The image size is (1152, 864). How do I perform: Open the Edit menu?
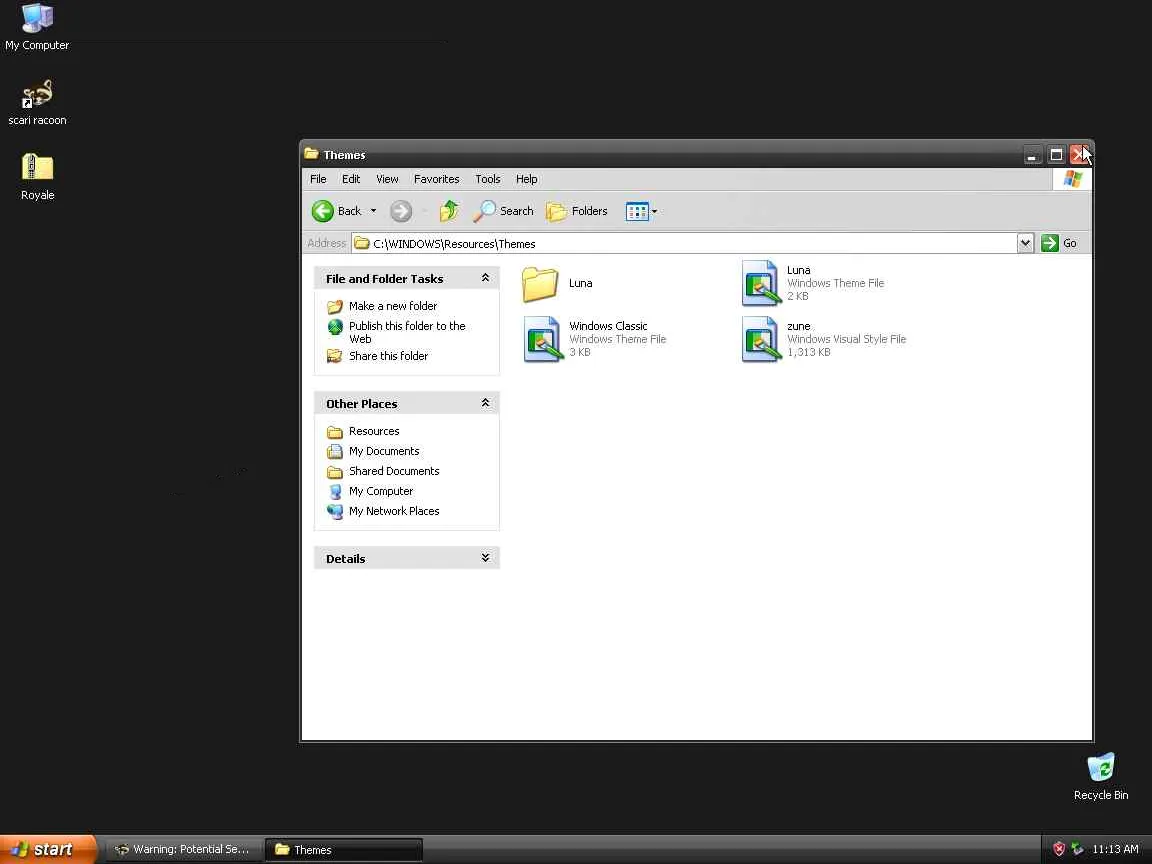[x=351, y=179]
